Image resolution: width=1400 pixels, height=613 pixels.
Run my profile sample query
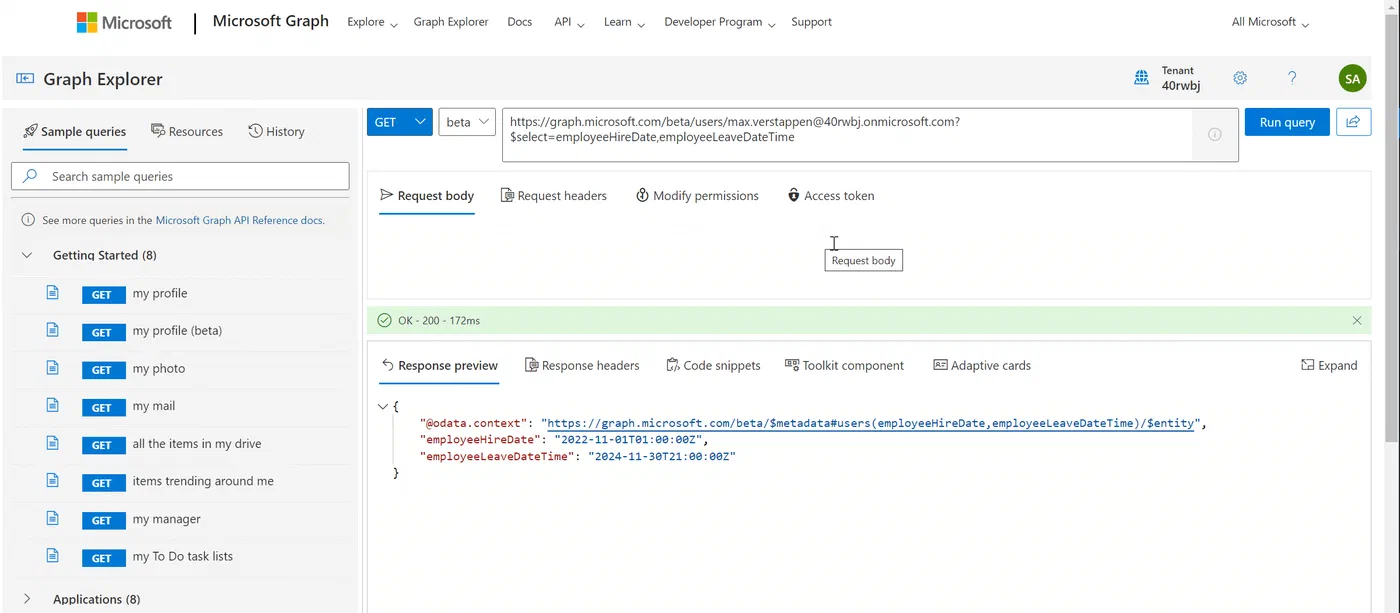click(x=160, y=293)
